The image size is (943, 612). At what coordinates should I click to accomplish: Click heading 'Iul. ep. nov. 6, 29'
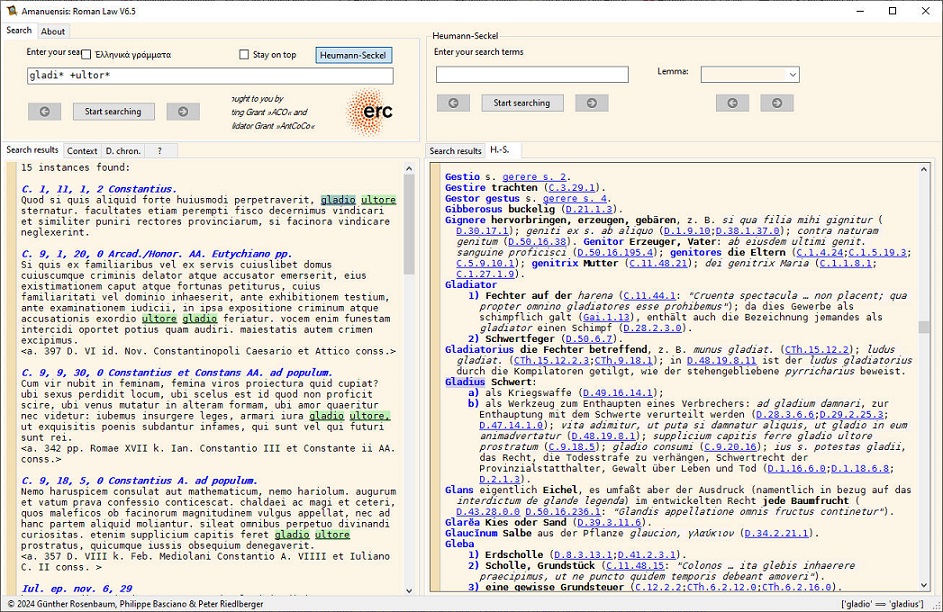pyautogui.click(x=77, y=589)
